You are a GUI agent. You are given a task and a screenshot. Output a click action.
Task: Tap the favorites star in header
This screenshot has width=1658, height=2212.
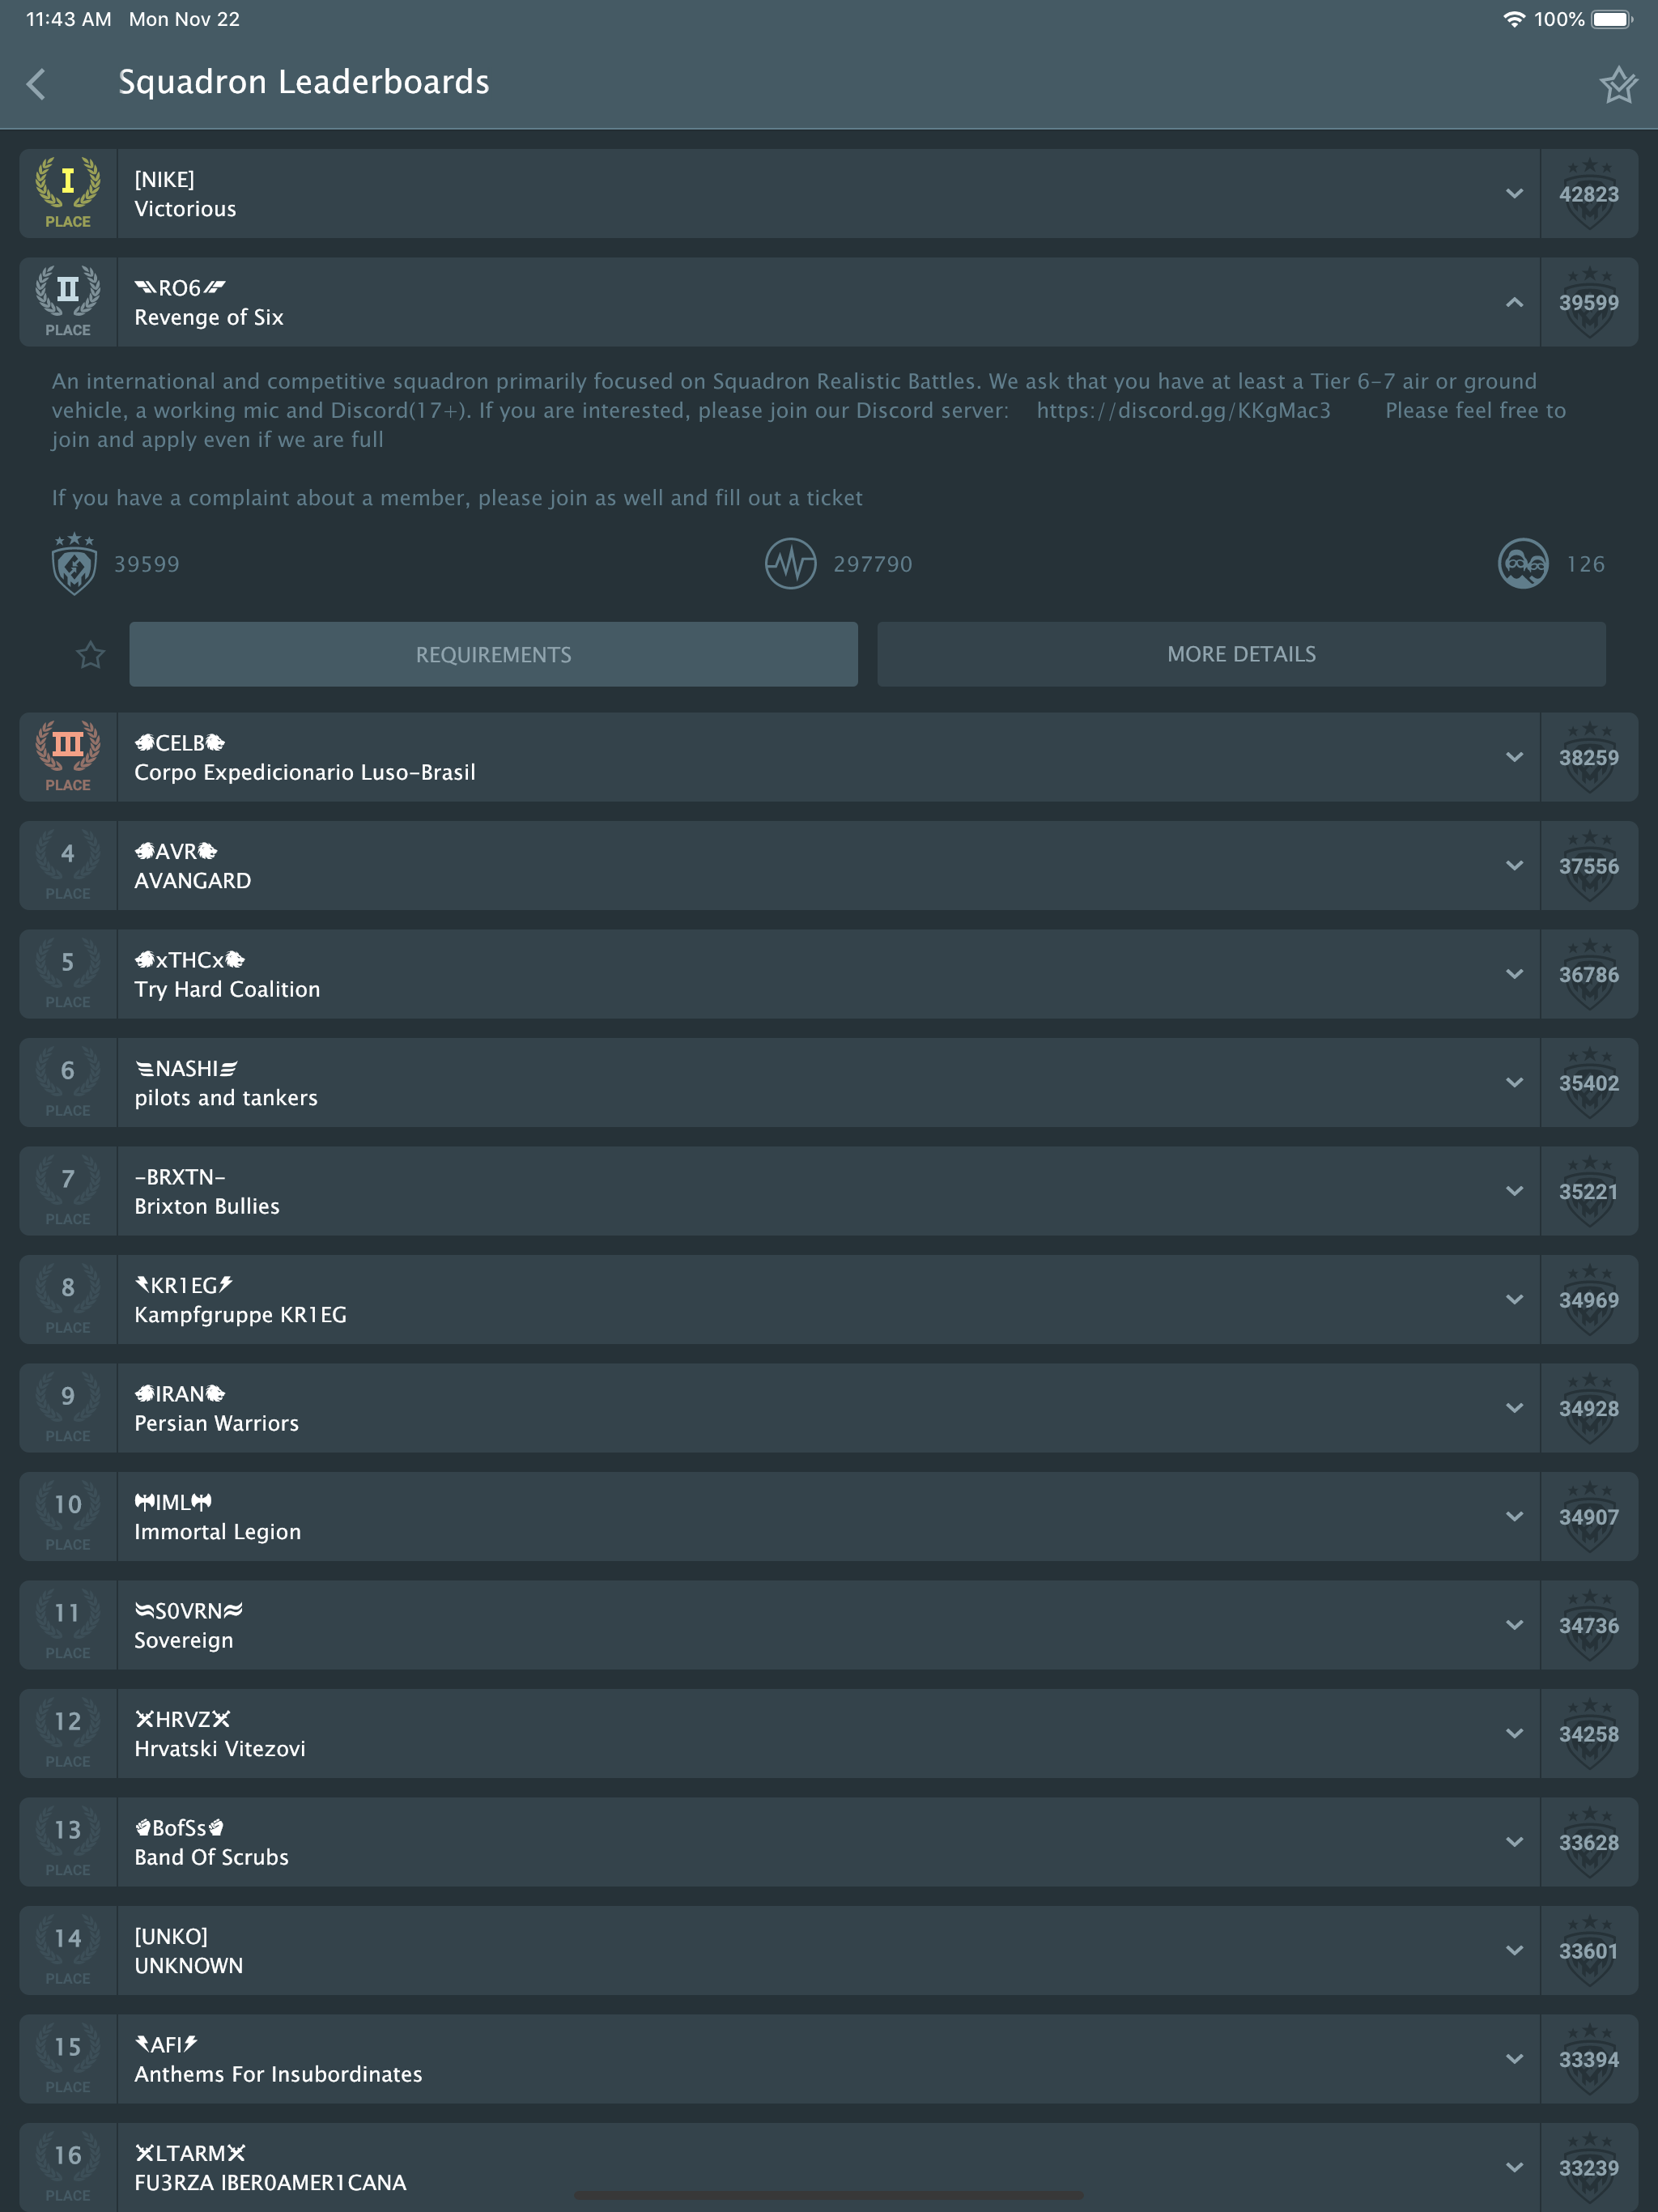click(1618, 84)
